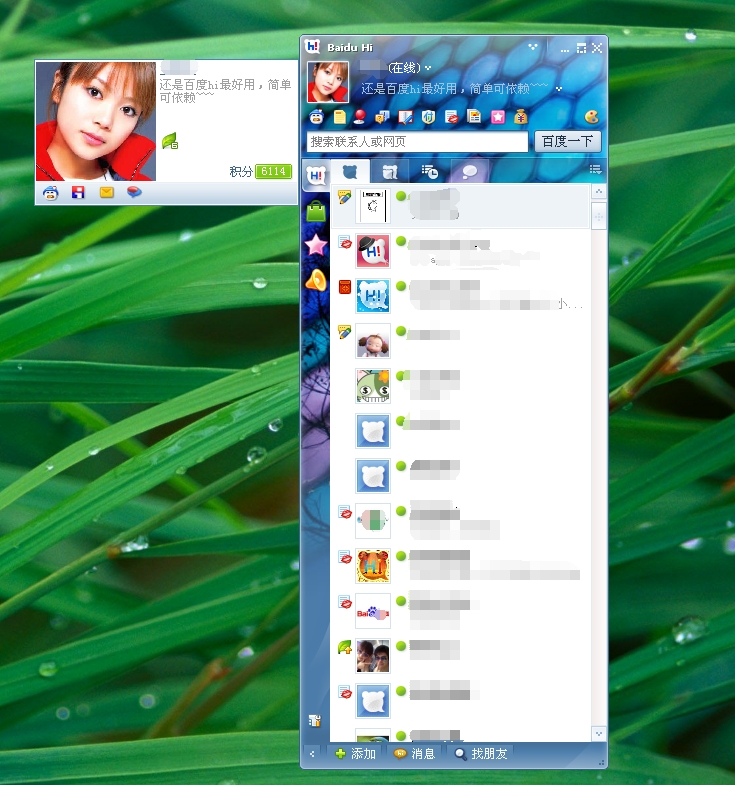Click the red envelope icon beside blue Hi! contact
The width and height of the screenshot is (735, 785).
click(345, 287)
